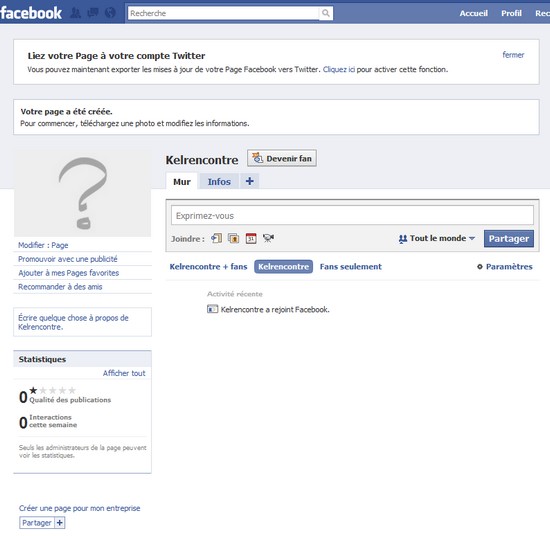Select the Fans seulement filter
The image size is (550, 536).
coord(350,267)
